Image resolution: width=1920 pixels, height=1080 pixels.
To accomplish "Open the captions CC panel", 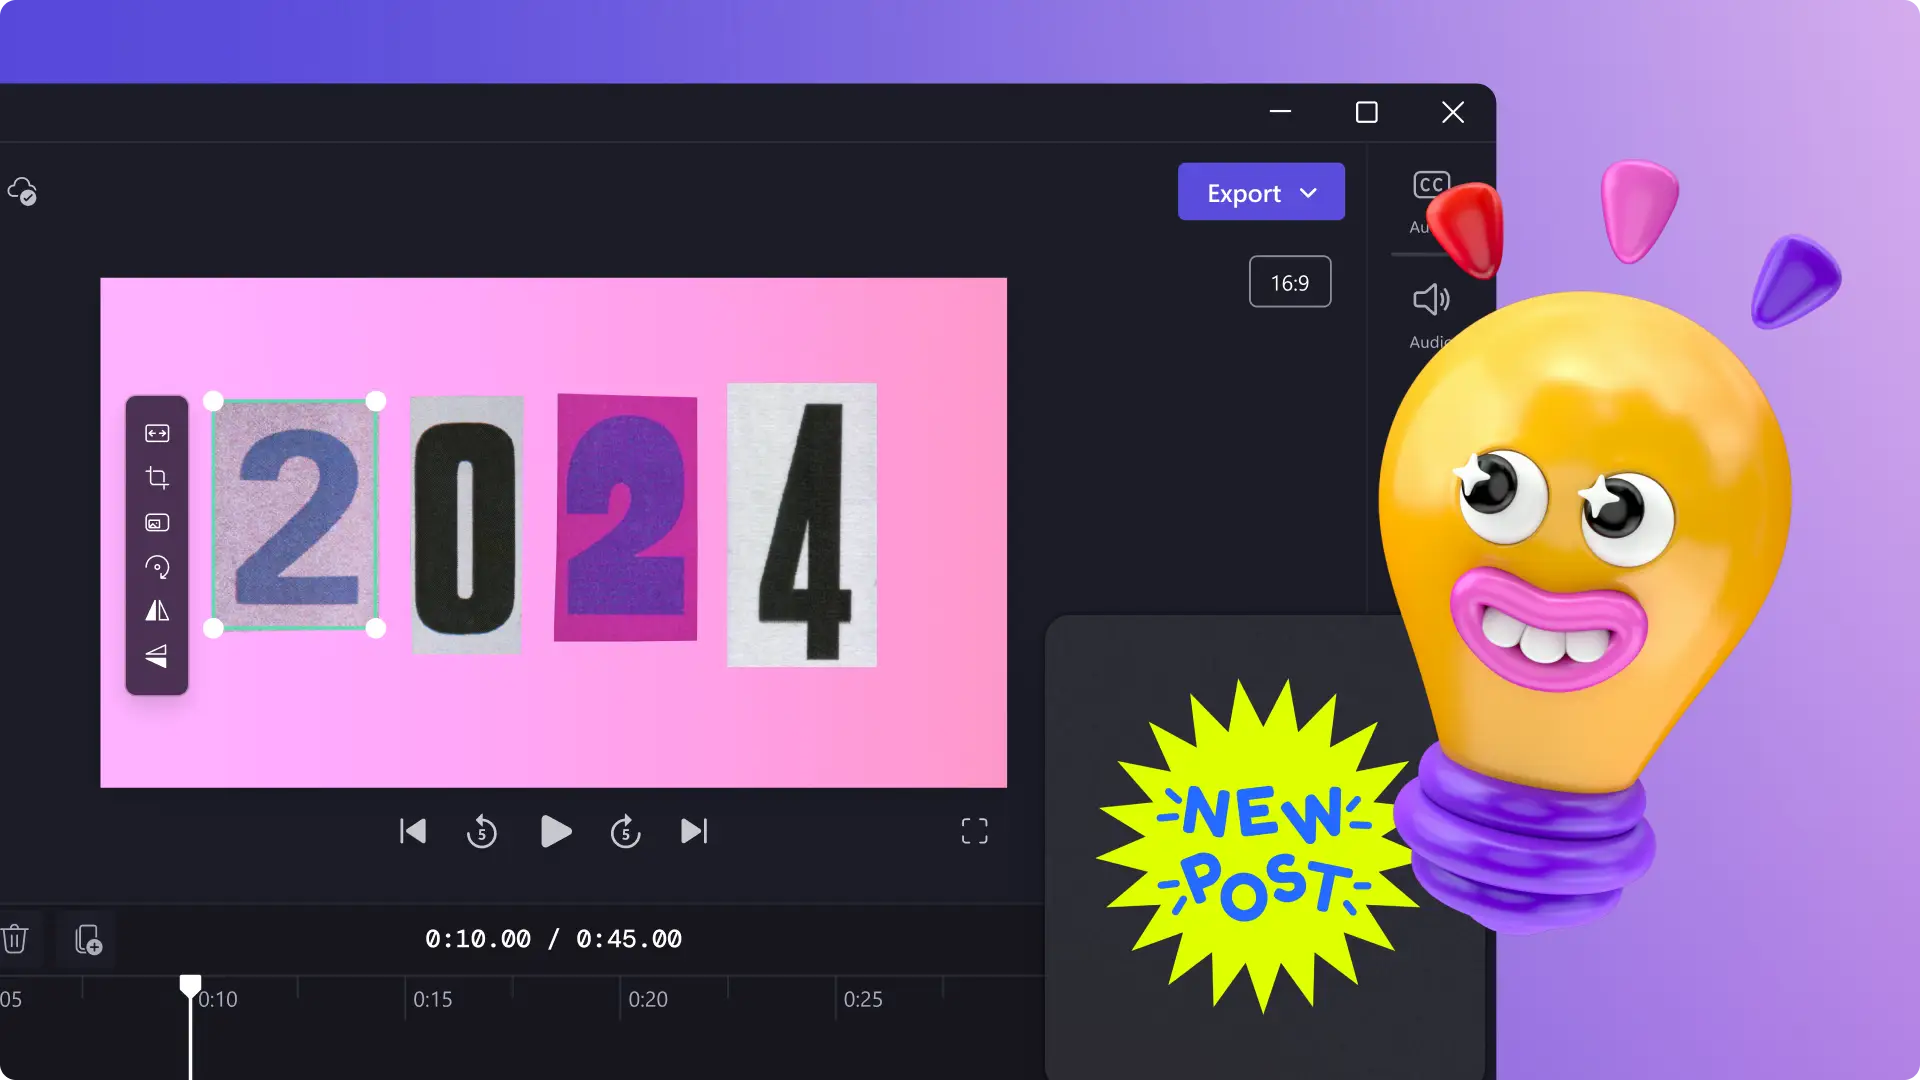I will tap(1431, 185).
